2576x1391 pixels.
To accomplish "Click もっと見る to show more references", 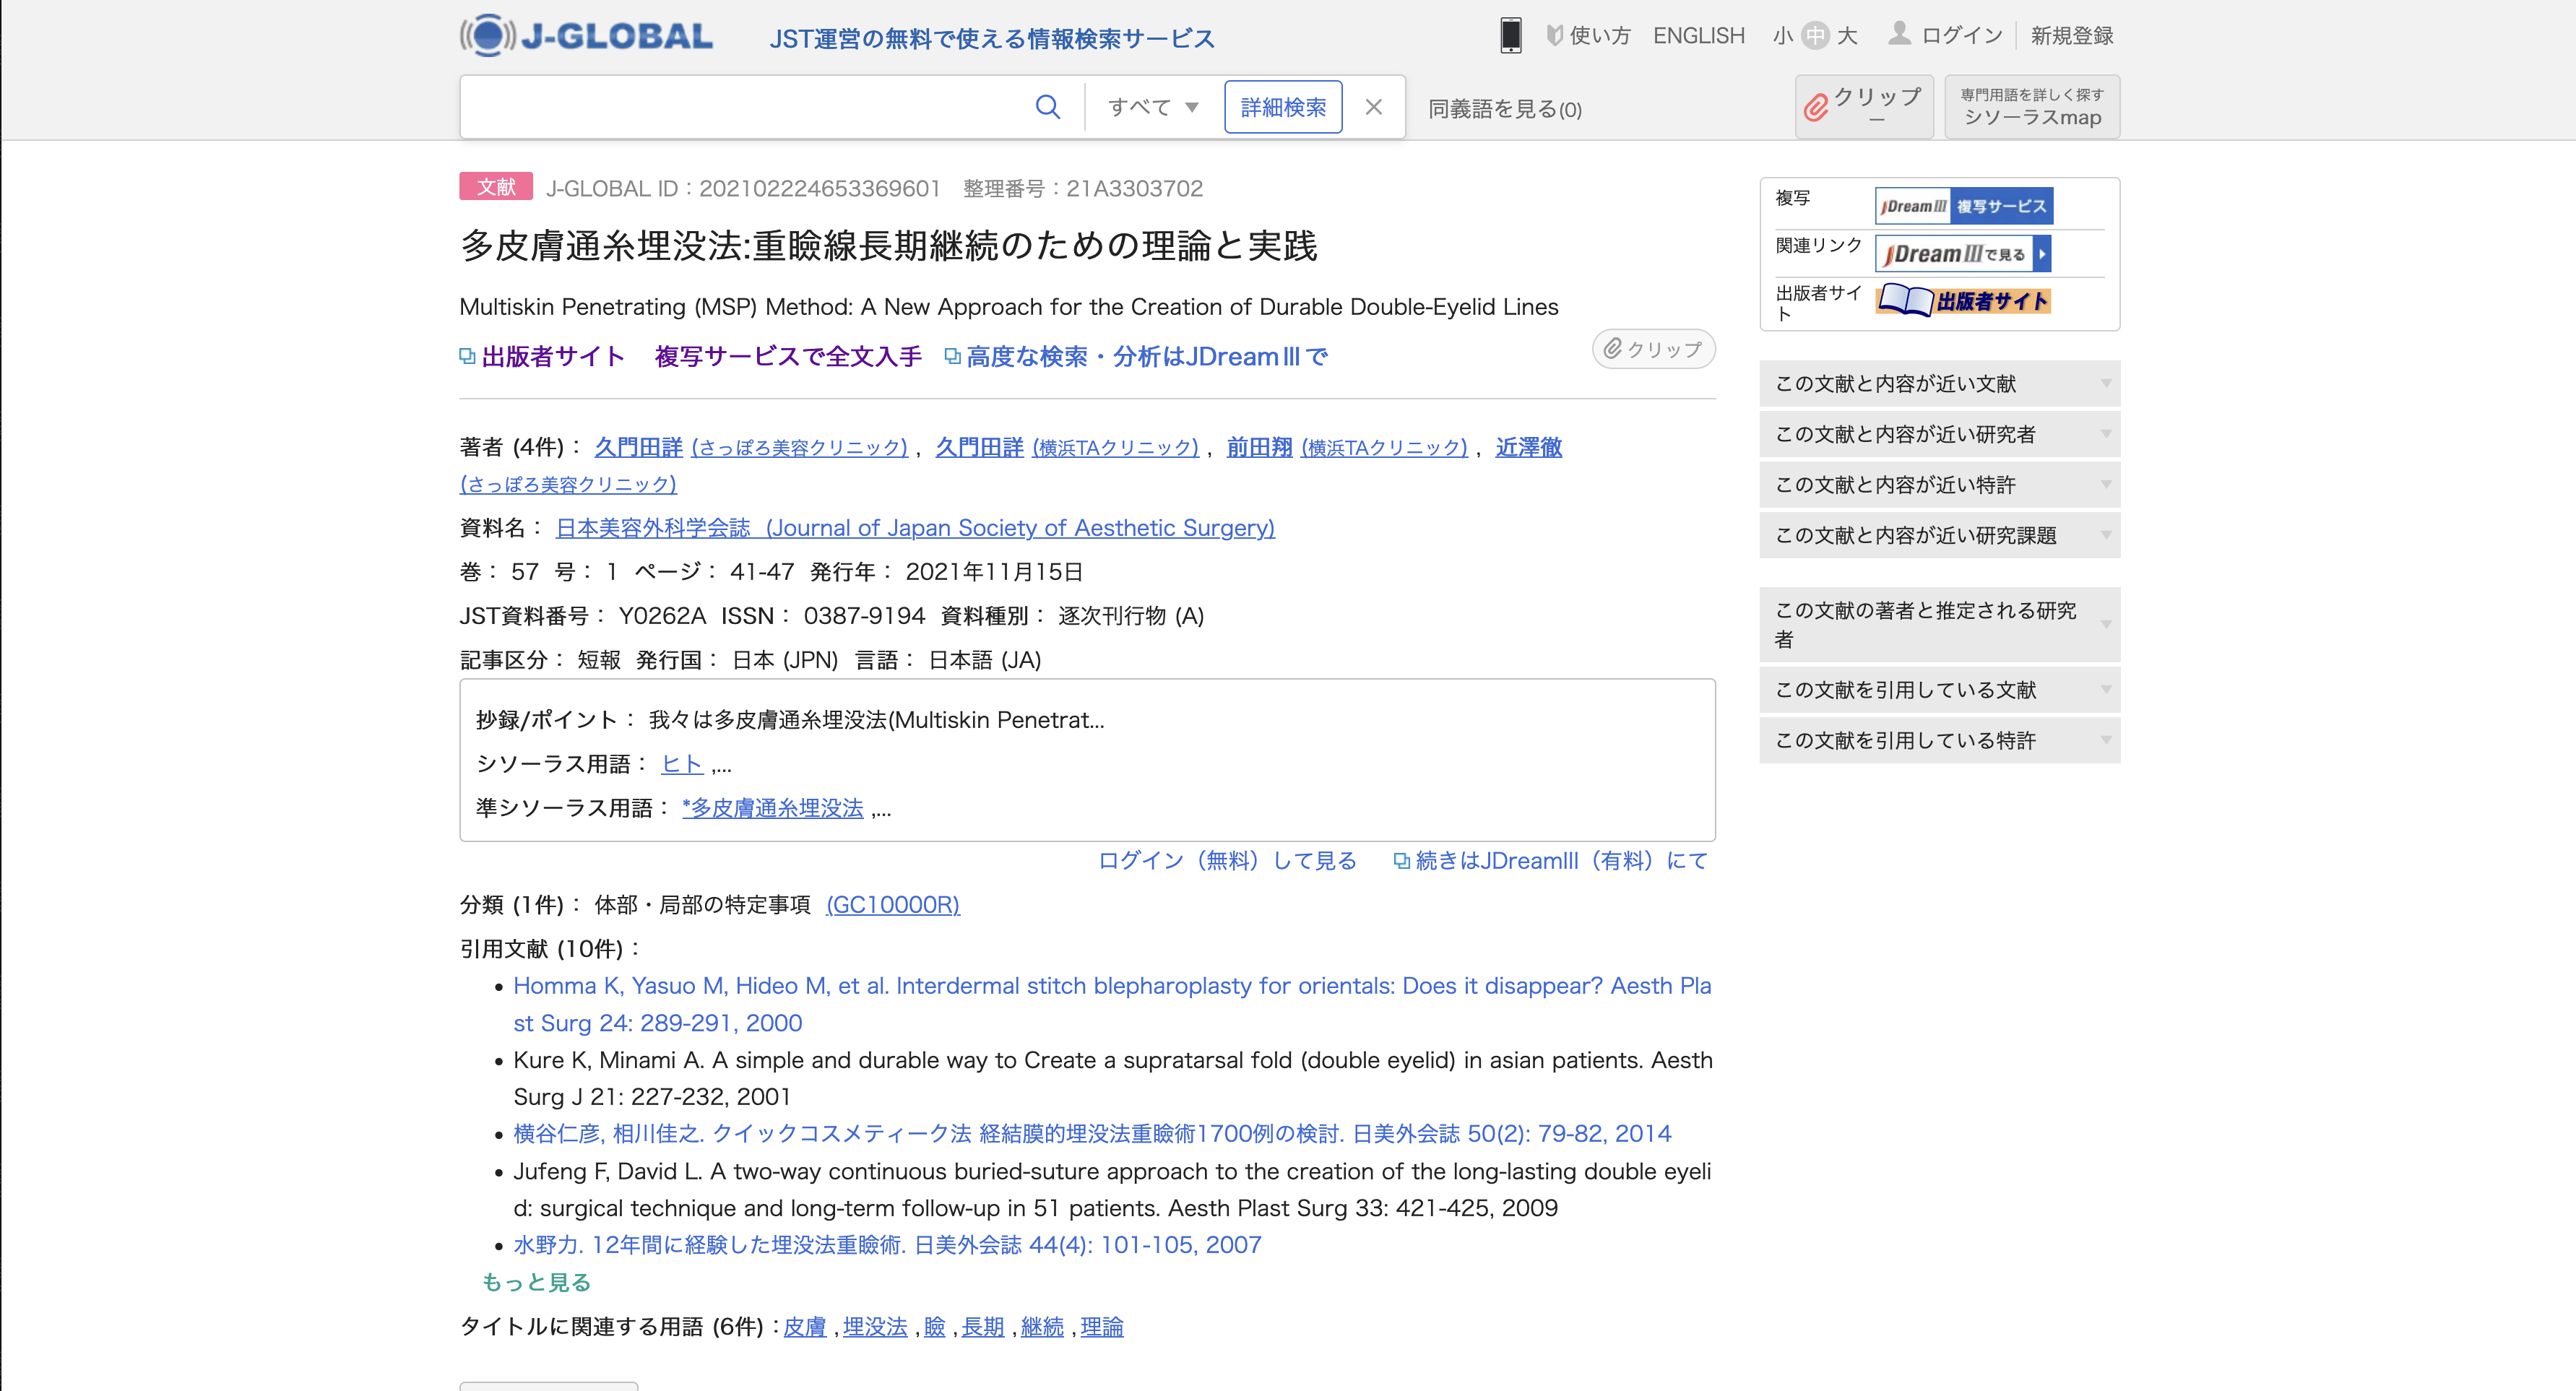I will (x=536, y=1282).
